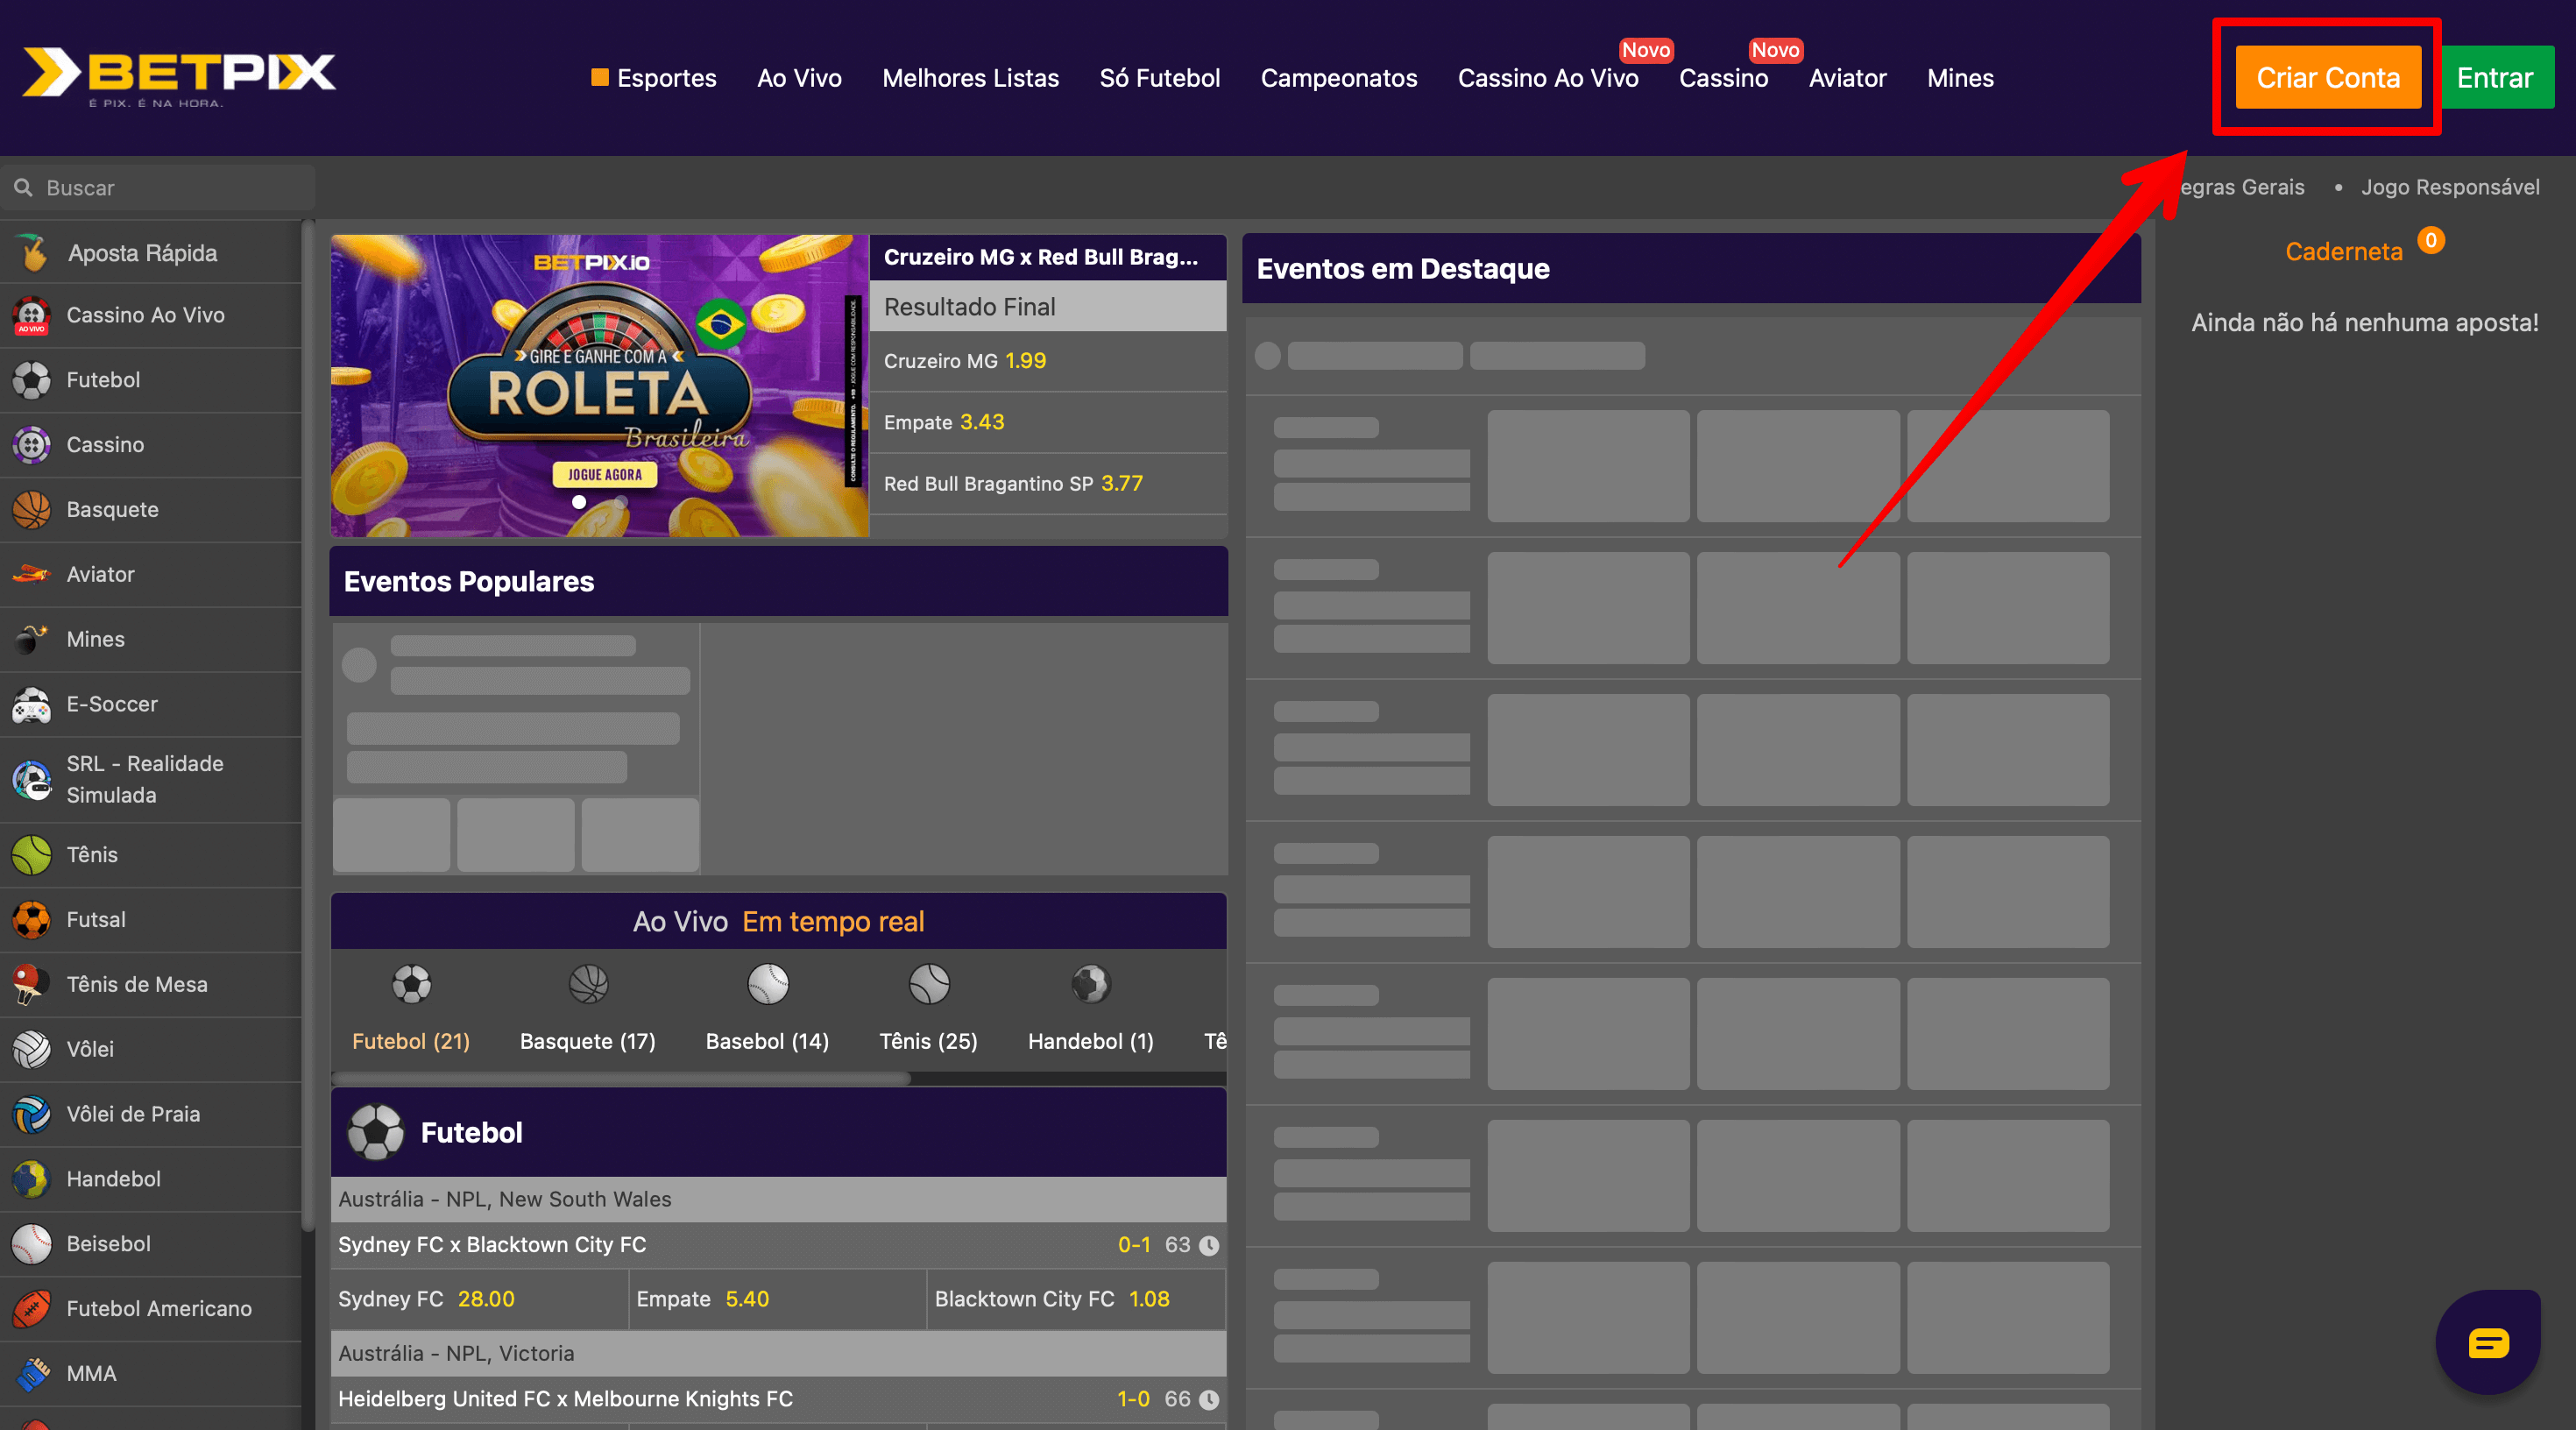Click the BetPix logo
Viewport: 2576px width, 1430px height.
[178, 76]
